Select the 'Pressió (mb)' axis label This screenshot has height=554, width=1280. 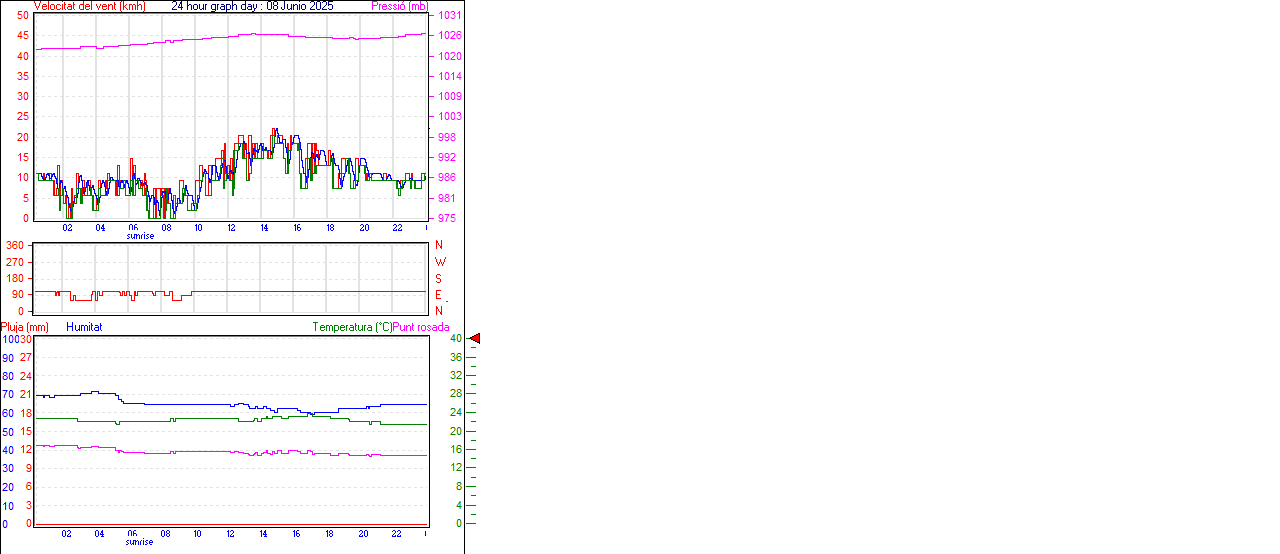click(x=399, y=6)
